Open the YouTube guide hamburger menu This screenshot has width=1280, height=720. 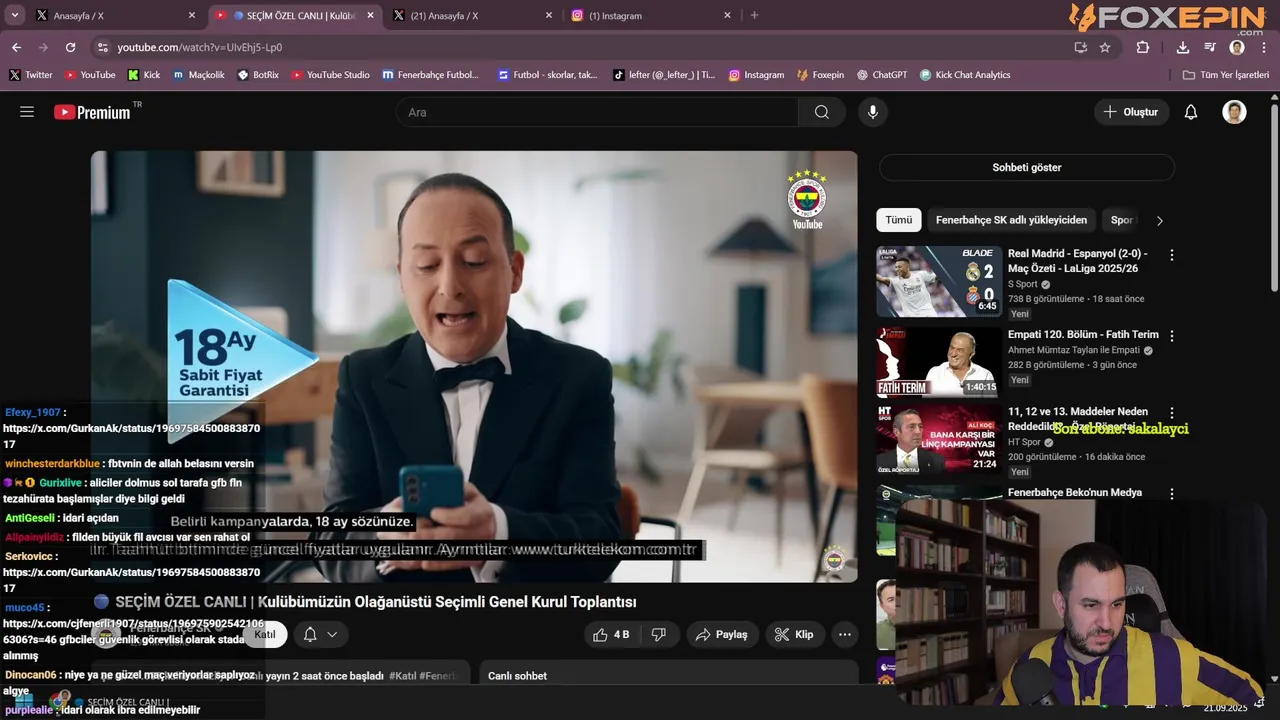coord(27,112)
